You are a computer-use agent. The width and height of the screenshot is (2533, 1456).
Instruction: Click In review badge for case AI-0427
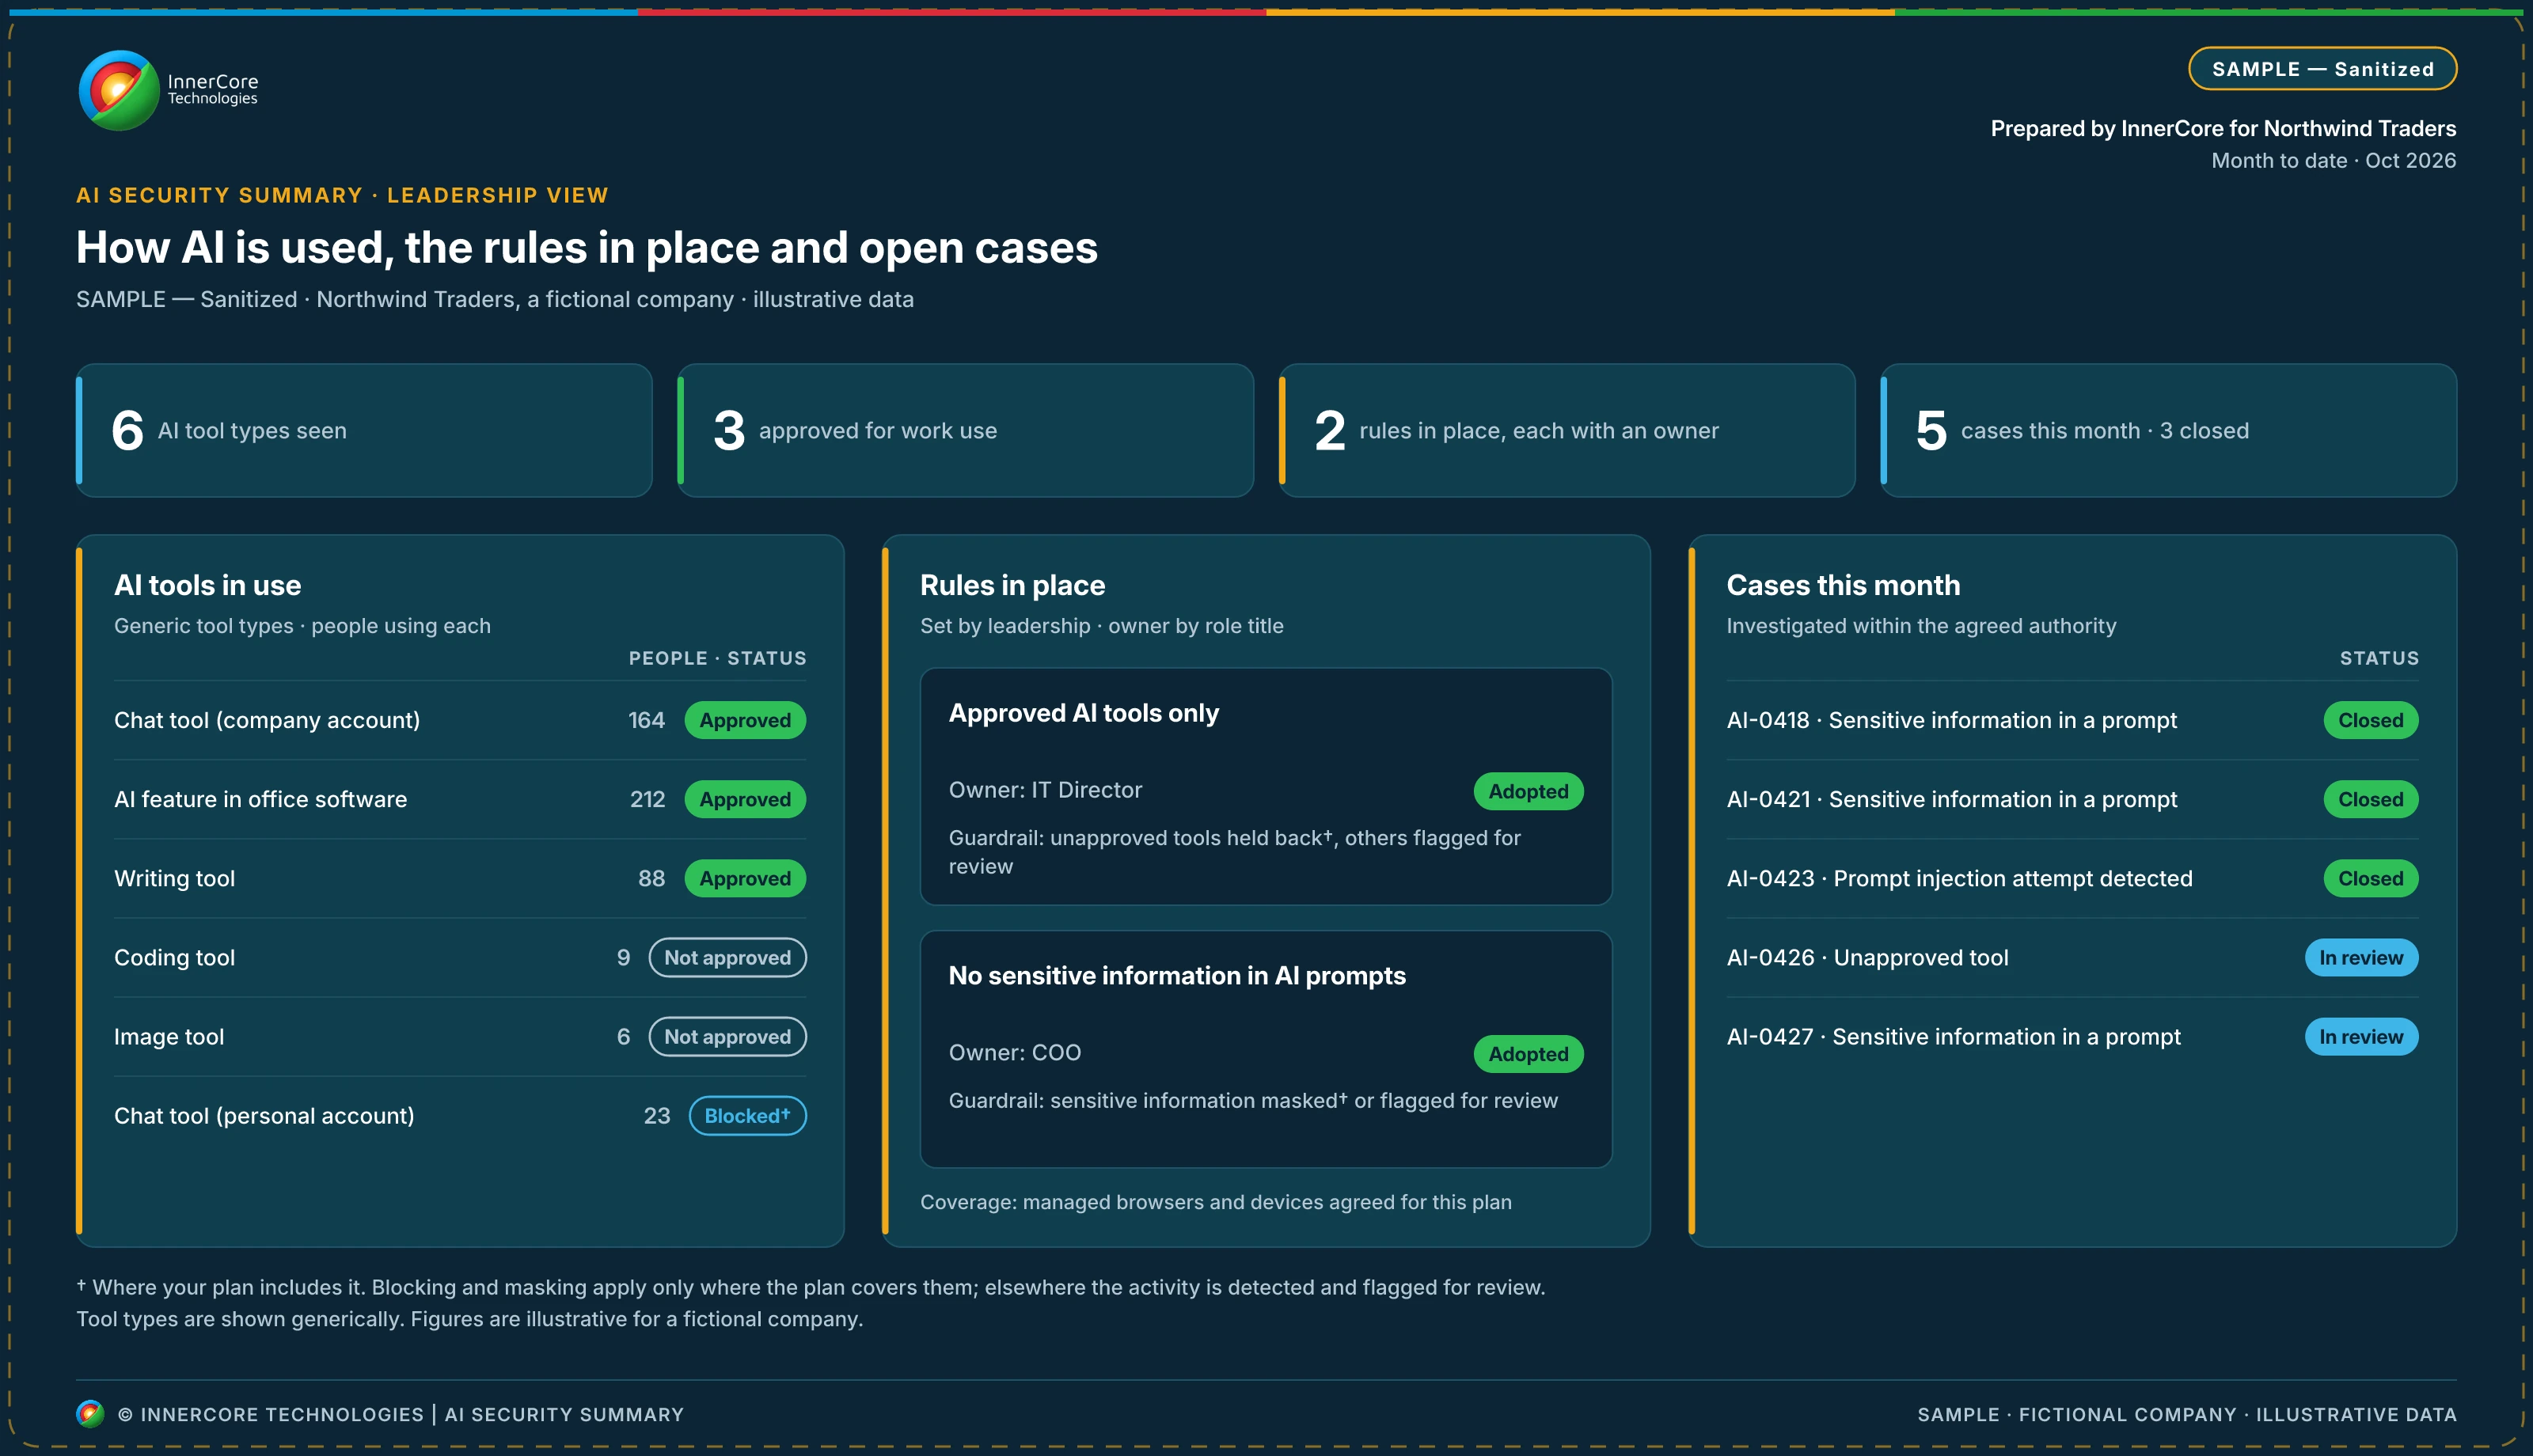click(x=2361, y=1036)
